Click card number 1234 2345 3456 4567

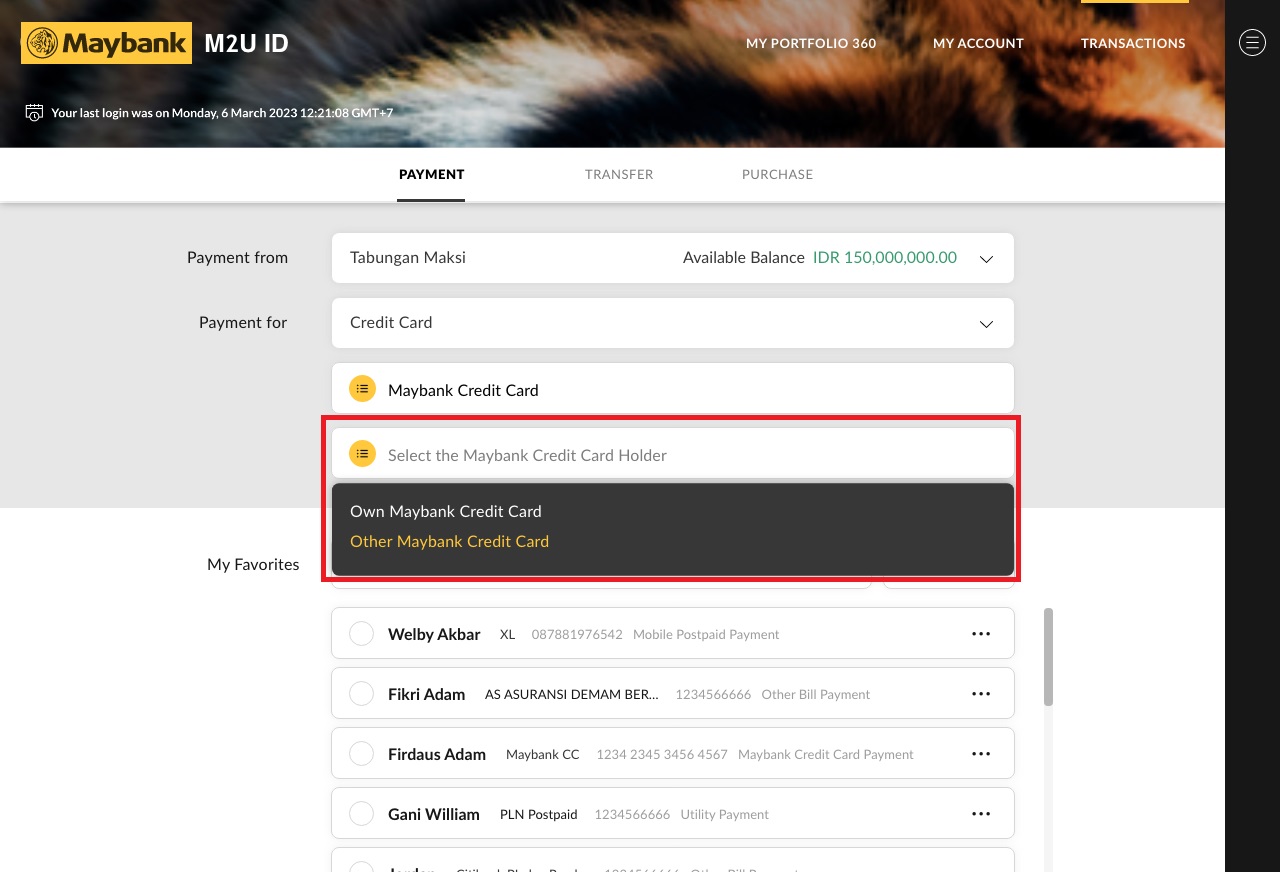tap(662, 754)
